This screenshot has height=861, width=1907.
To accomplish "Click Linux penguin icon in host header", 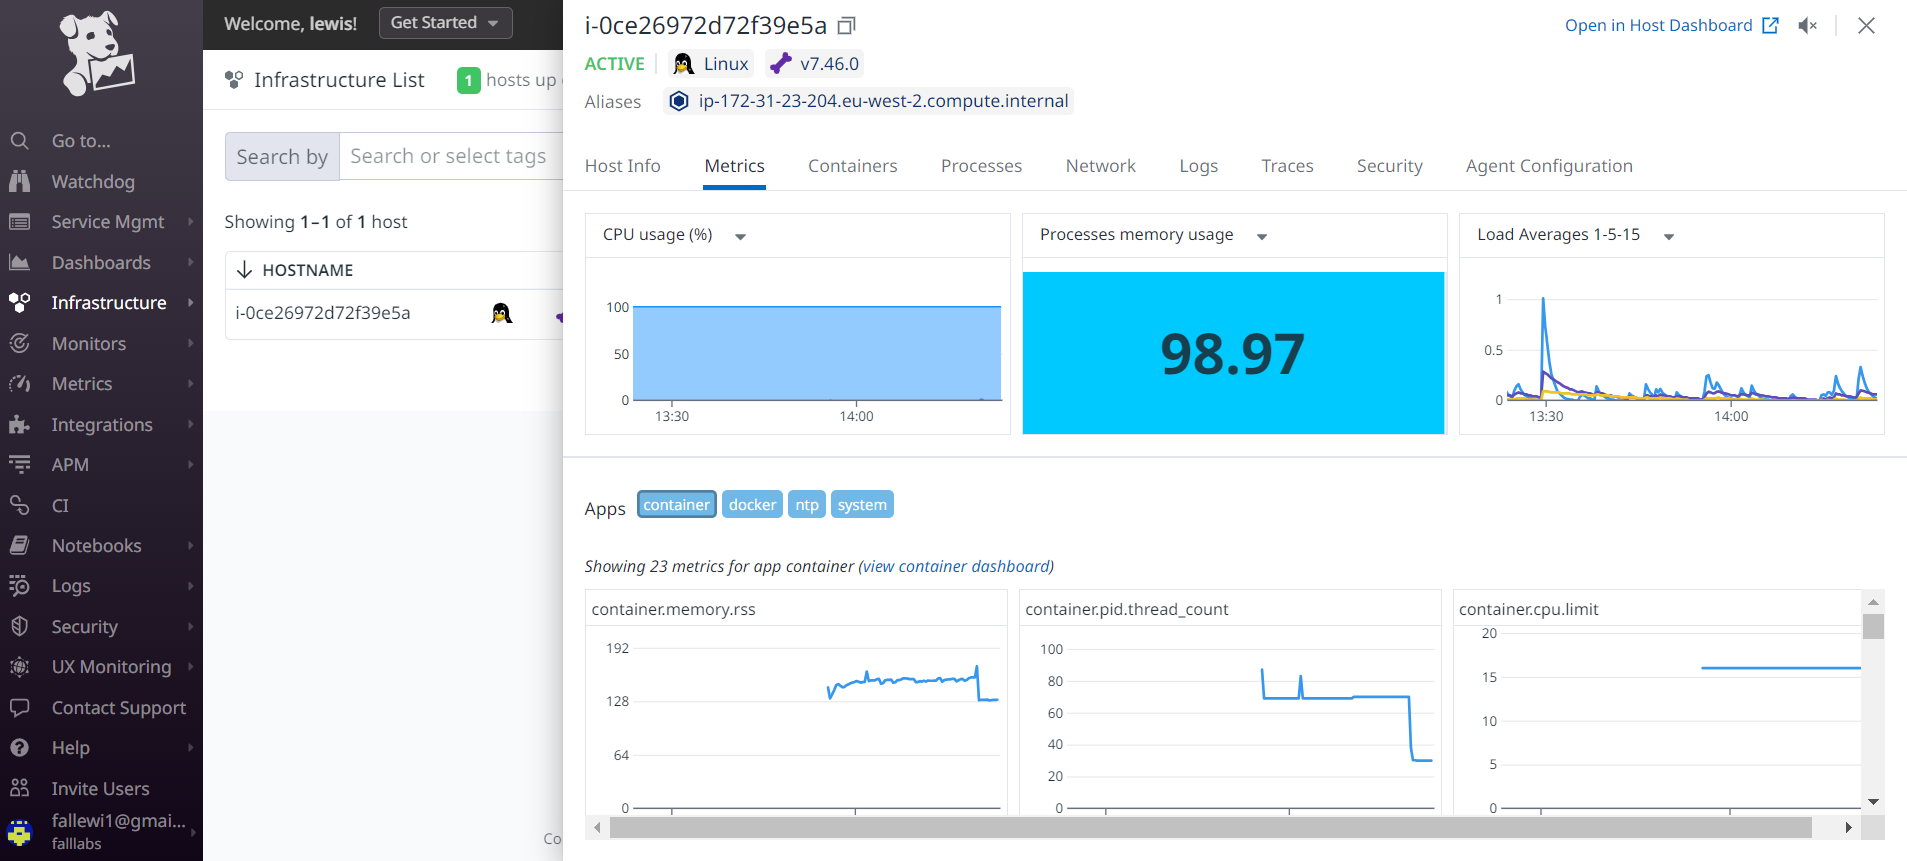I will (683, 64).
